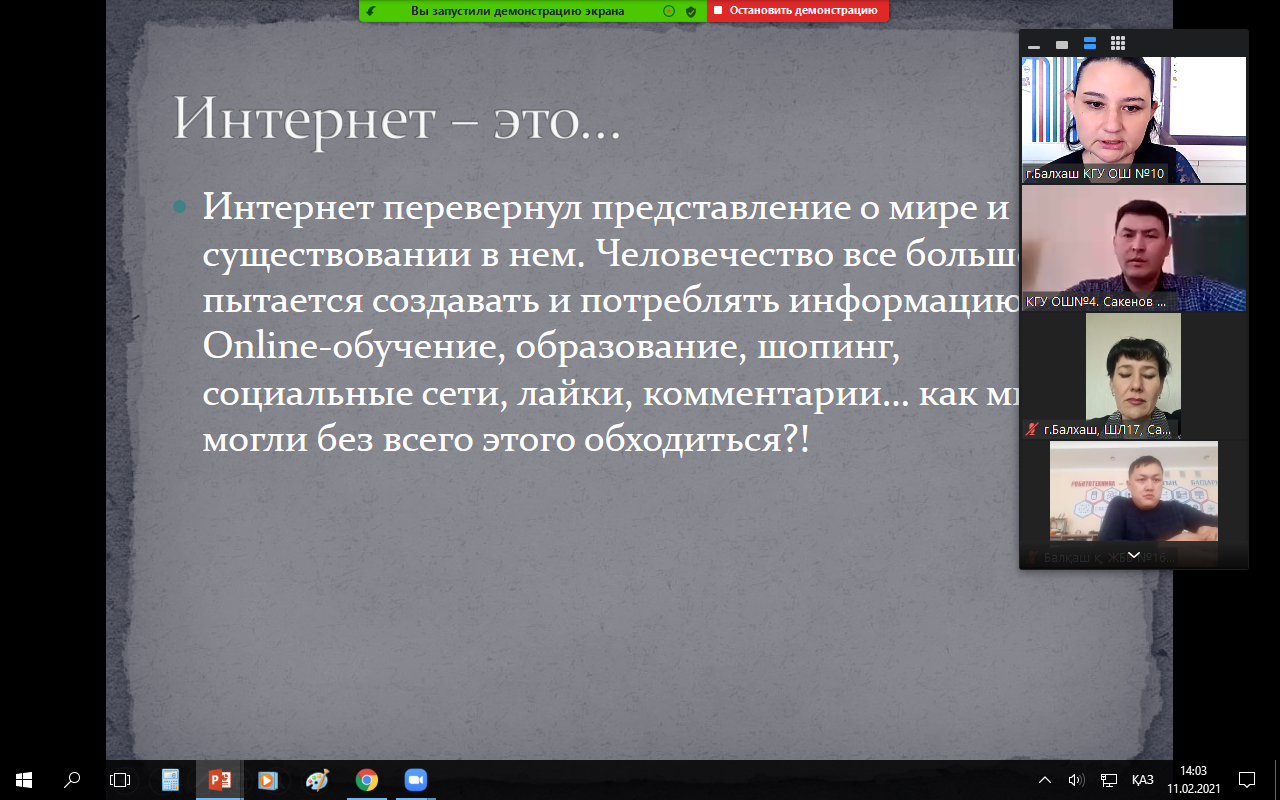The image size is (1280, 800).
Task: Open PowerPoint from the taskbar
Action: (x=219, y=780)
